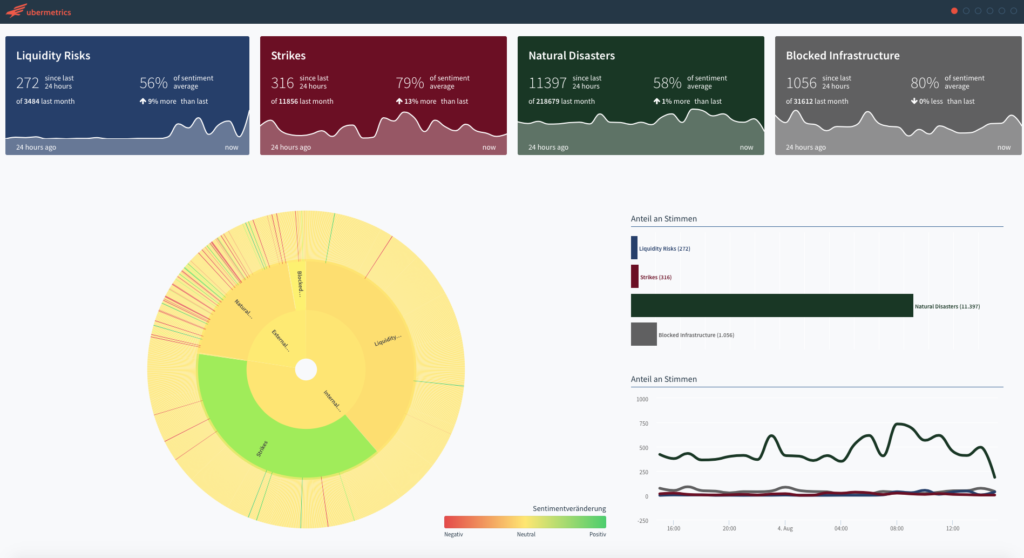Screen dimensions: 1024x558
Task: Click the Liquidity Risks (272) blue bar
Action: [633, 248]
